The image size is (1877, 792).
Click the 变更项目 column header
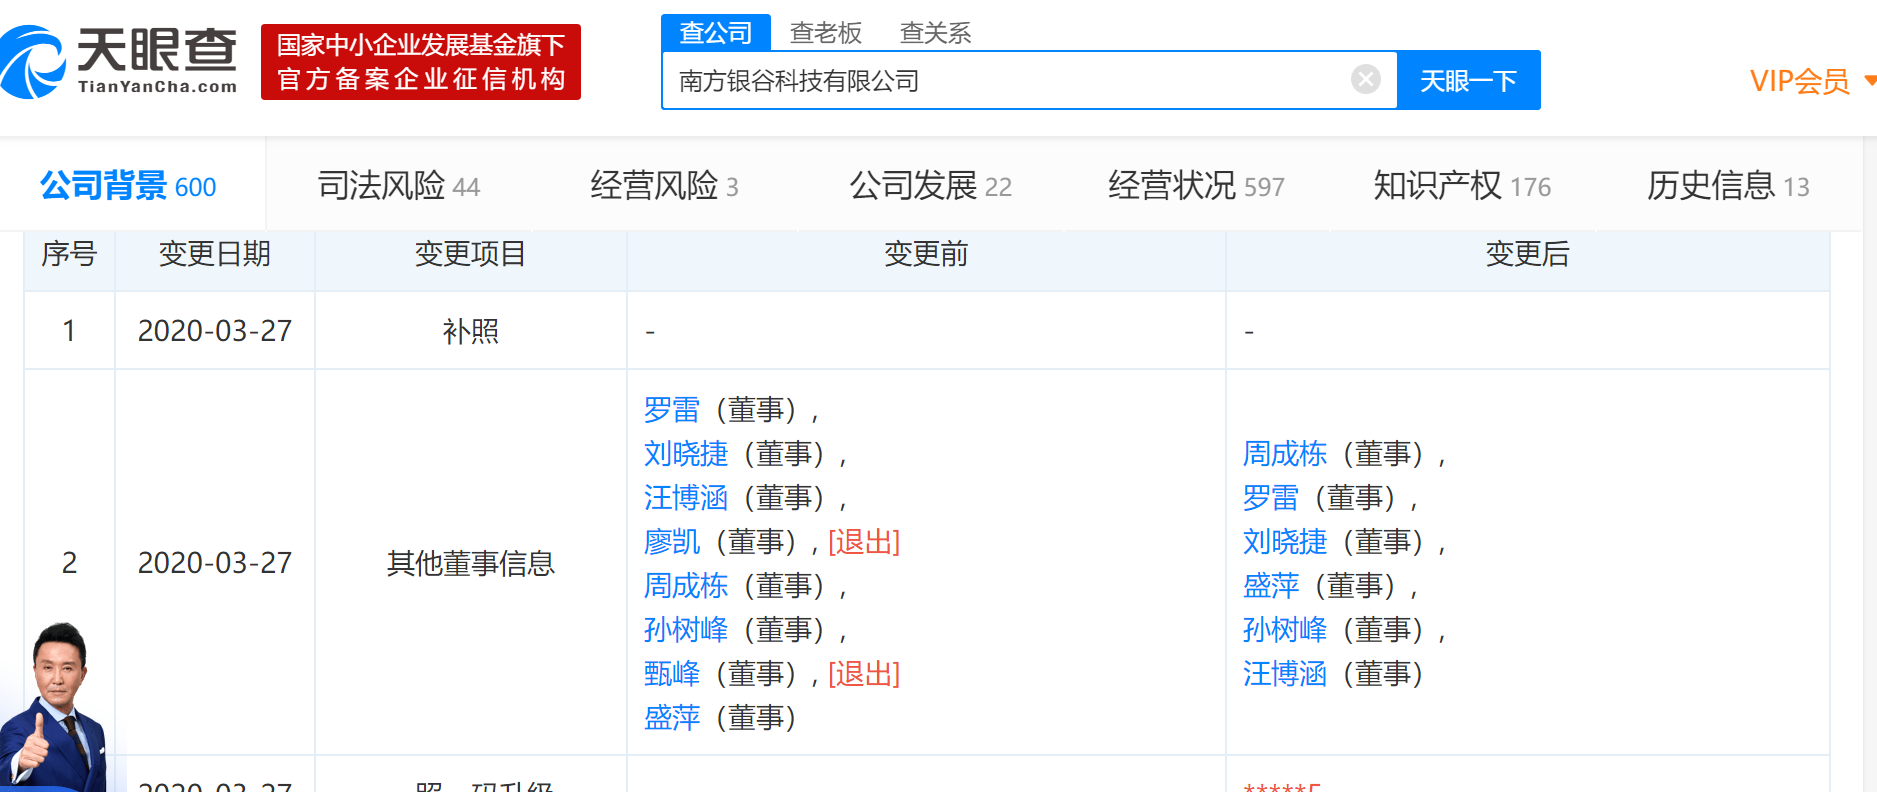[471, 254]
